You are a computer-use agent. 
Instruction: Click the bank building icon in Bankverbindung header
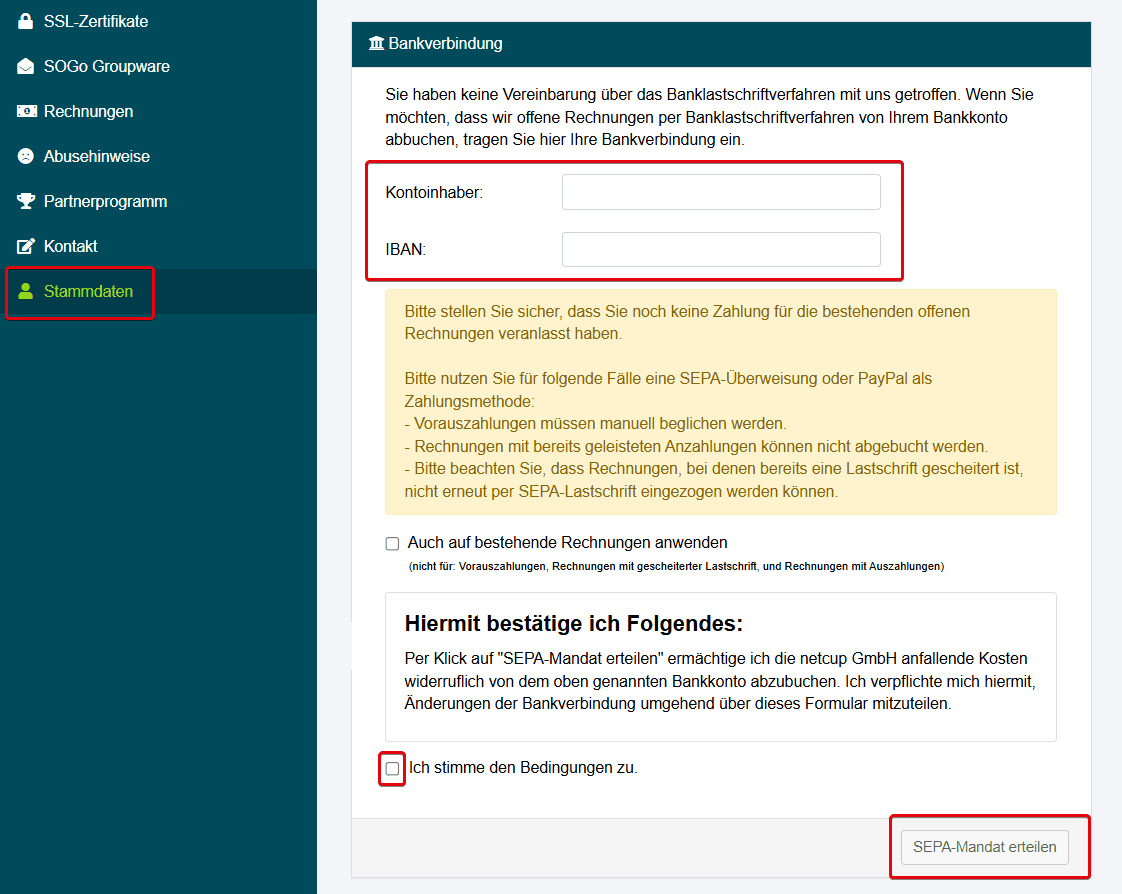376,44
